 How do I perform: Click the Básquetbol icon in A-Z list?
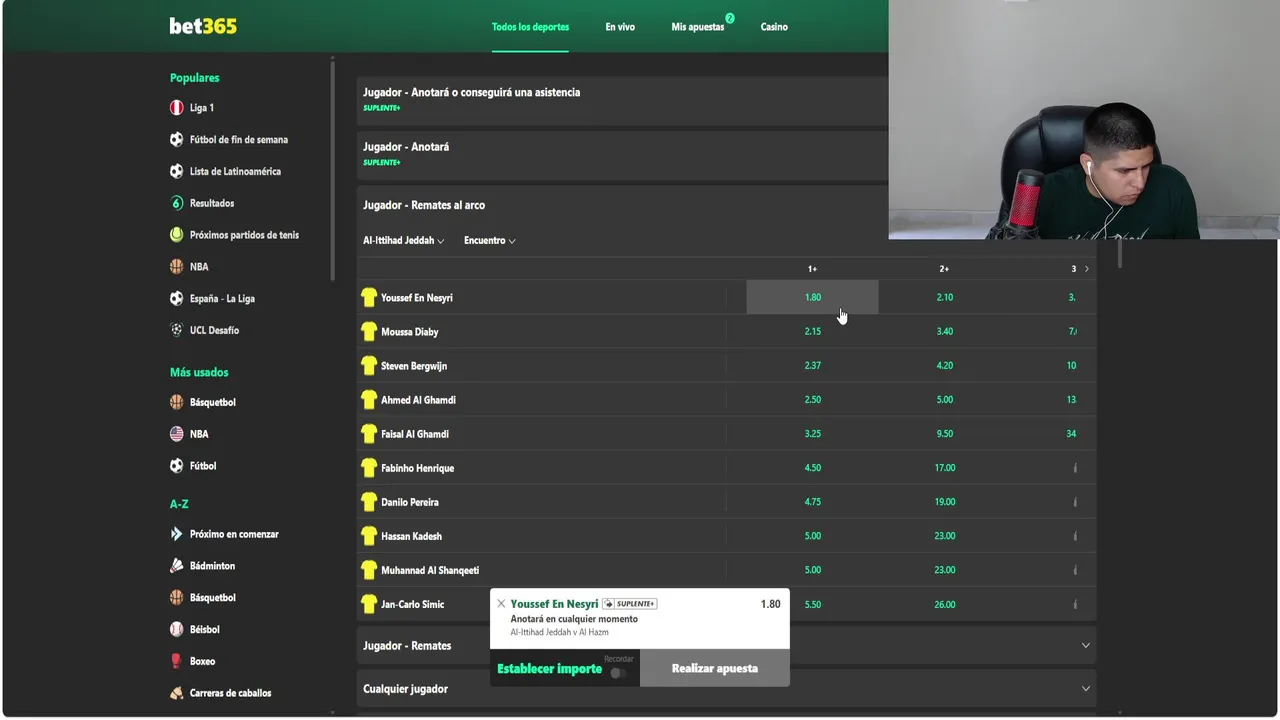[x=177, y=598]
